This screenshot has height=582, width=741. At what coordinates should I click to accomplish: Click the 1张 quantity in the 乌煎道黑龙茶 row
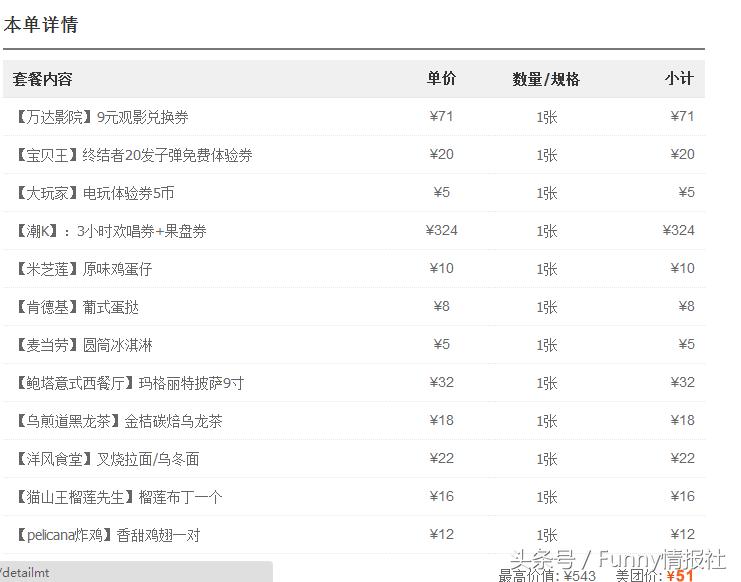point(547,421)
